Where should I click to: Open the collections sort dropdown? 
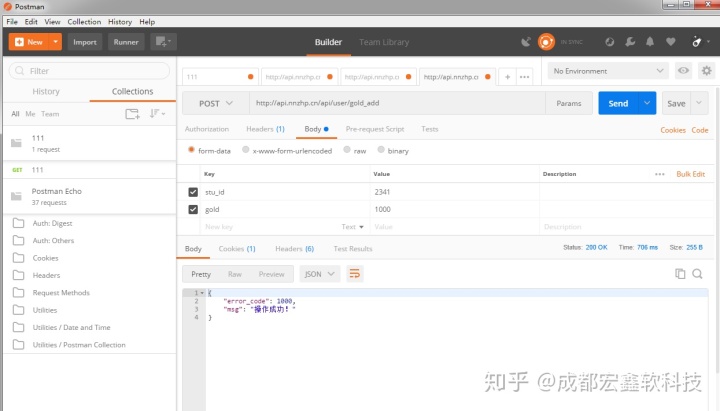click(x=157, y=113)
